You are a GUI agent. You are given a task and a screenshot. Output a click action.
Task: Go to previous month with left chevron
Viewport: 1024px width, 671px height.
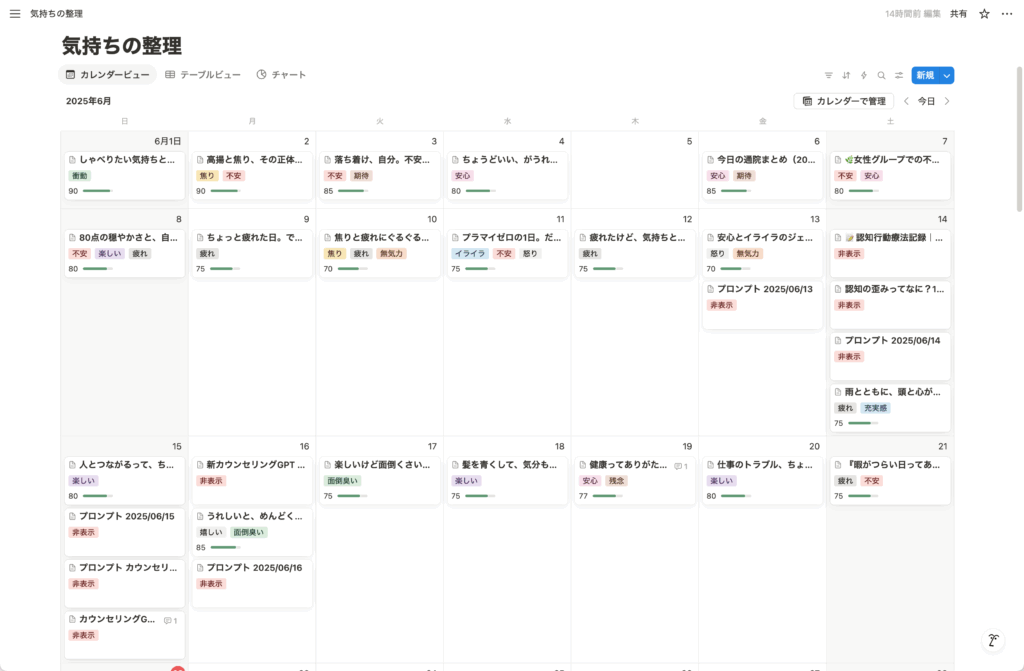(x=906, y=101)
